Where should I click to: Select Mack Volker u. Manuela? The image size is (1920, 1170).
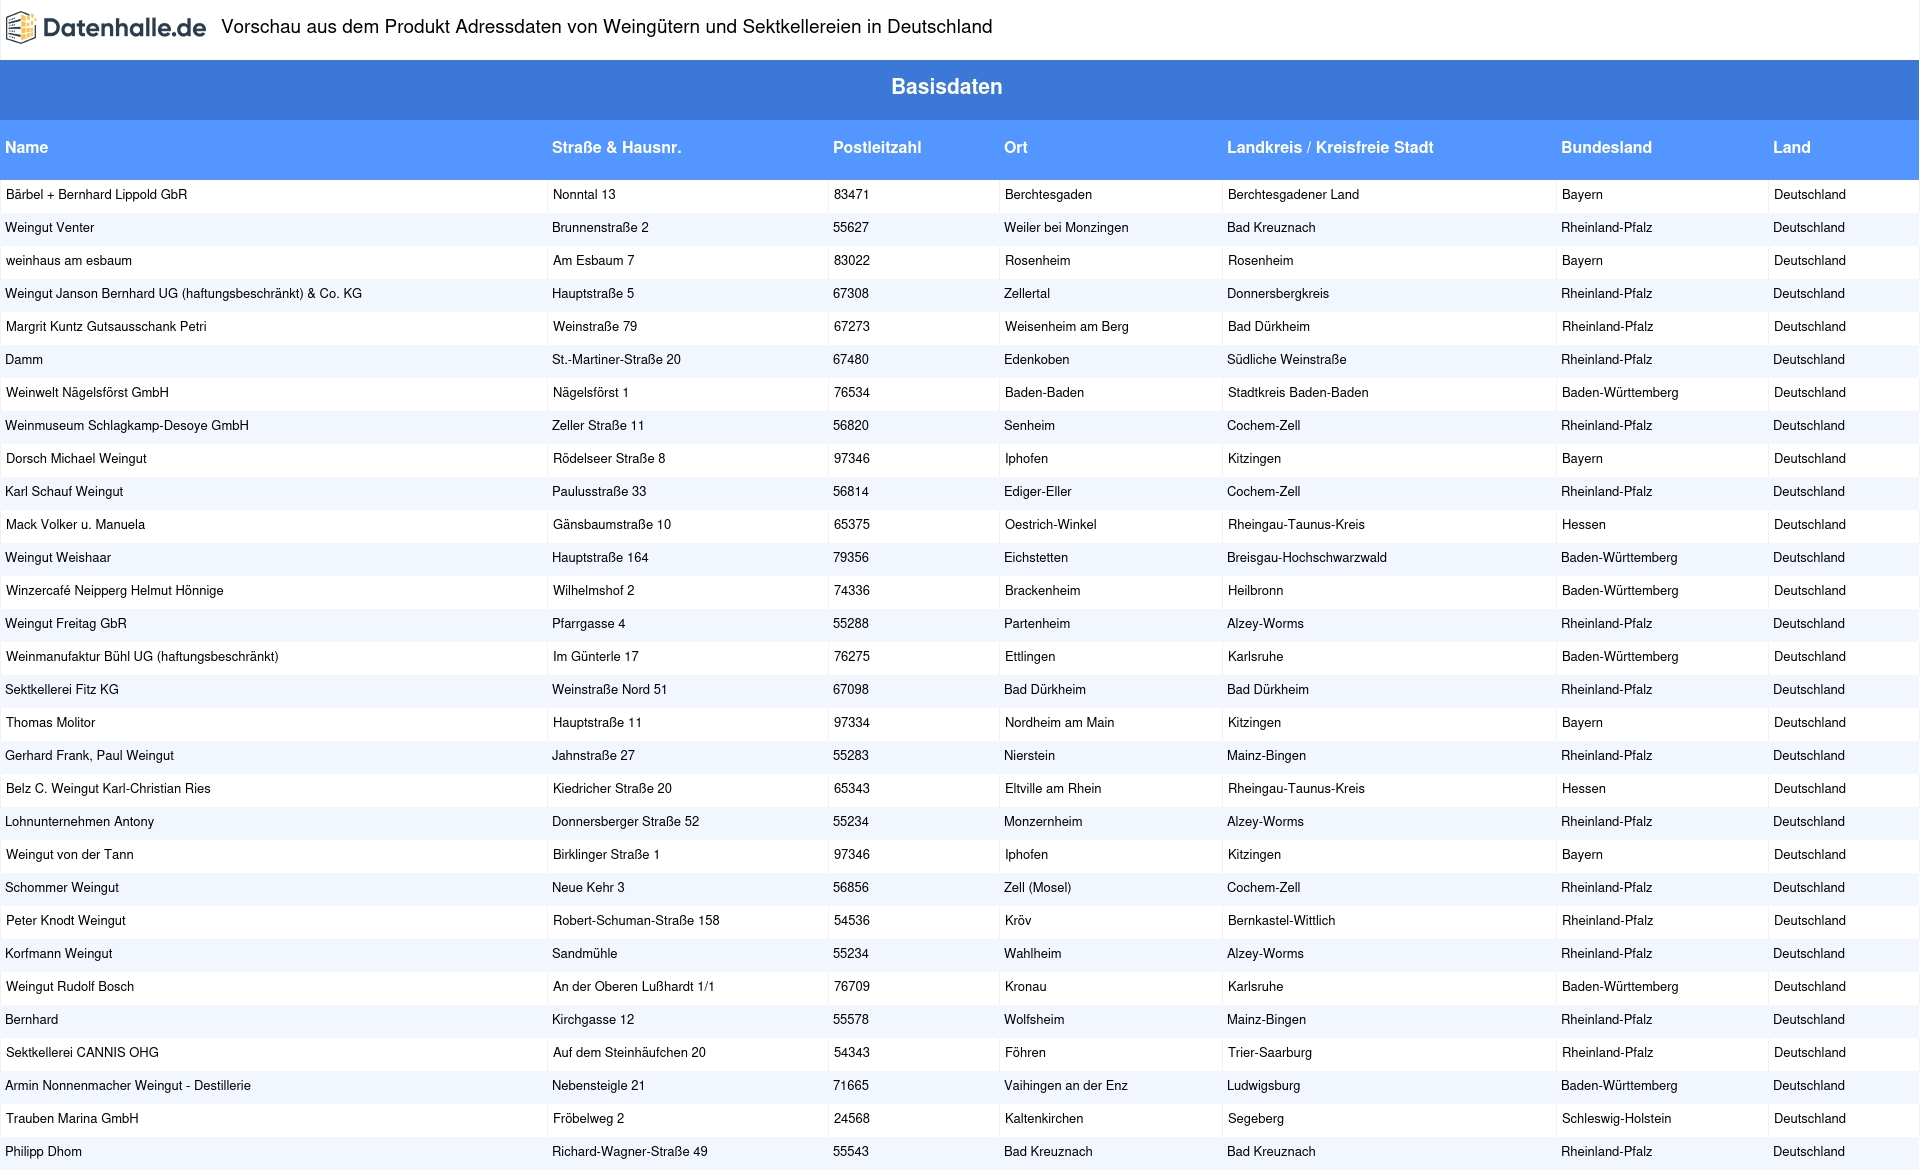pos(75,525)
